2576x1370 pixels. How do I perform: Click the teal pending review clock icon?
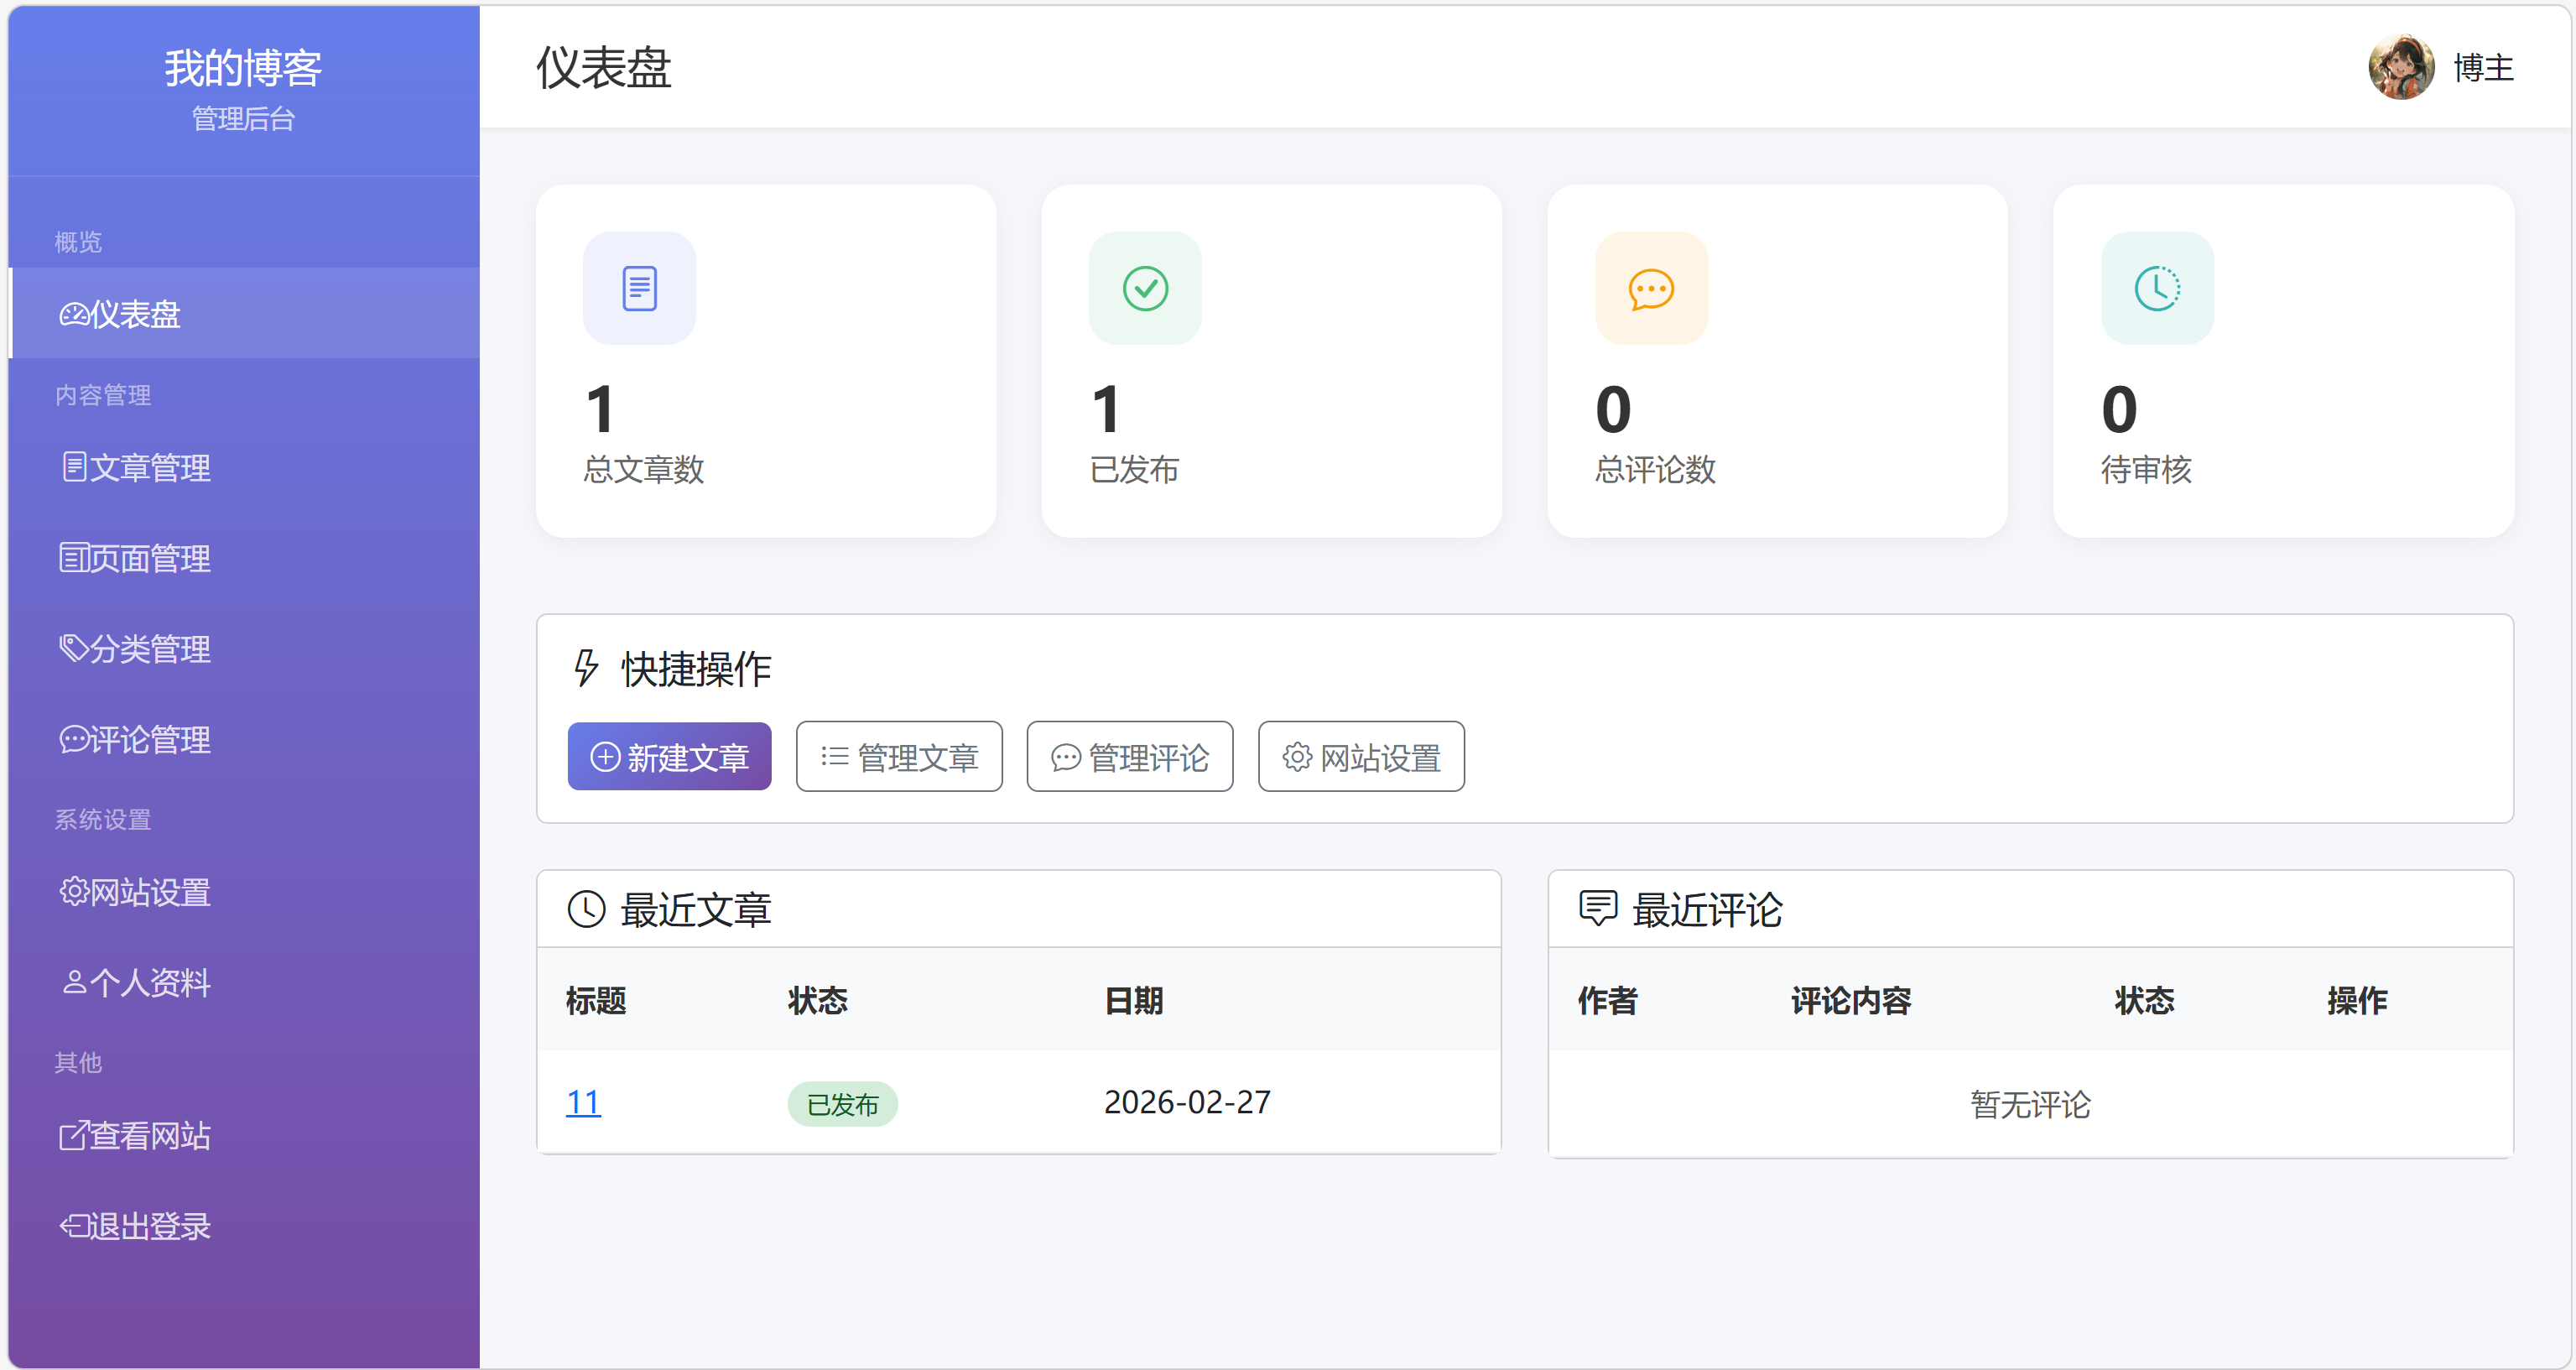tap(2157, 288)
